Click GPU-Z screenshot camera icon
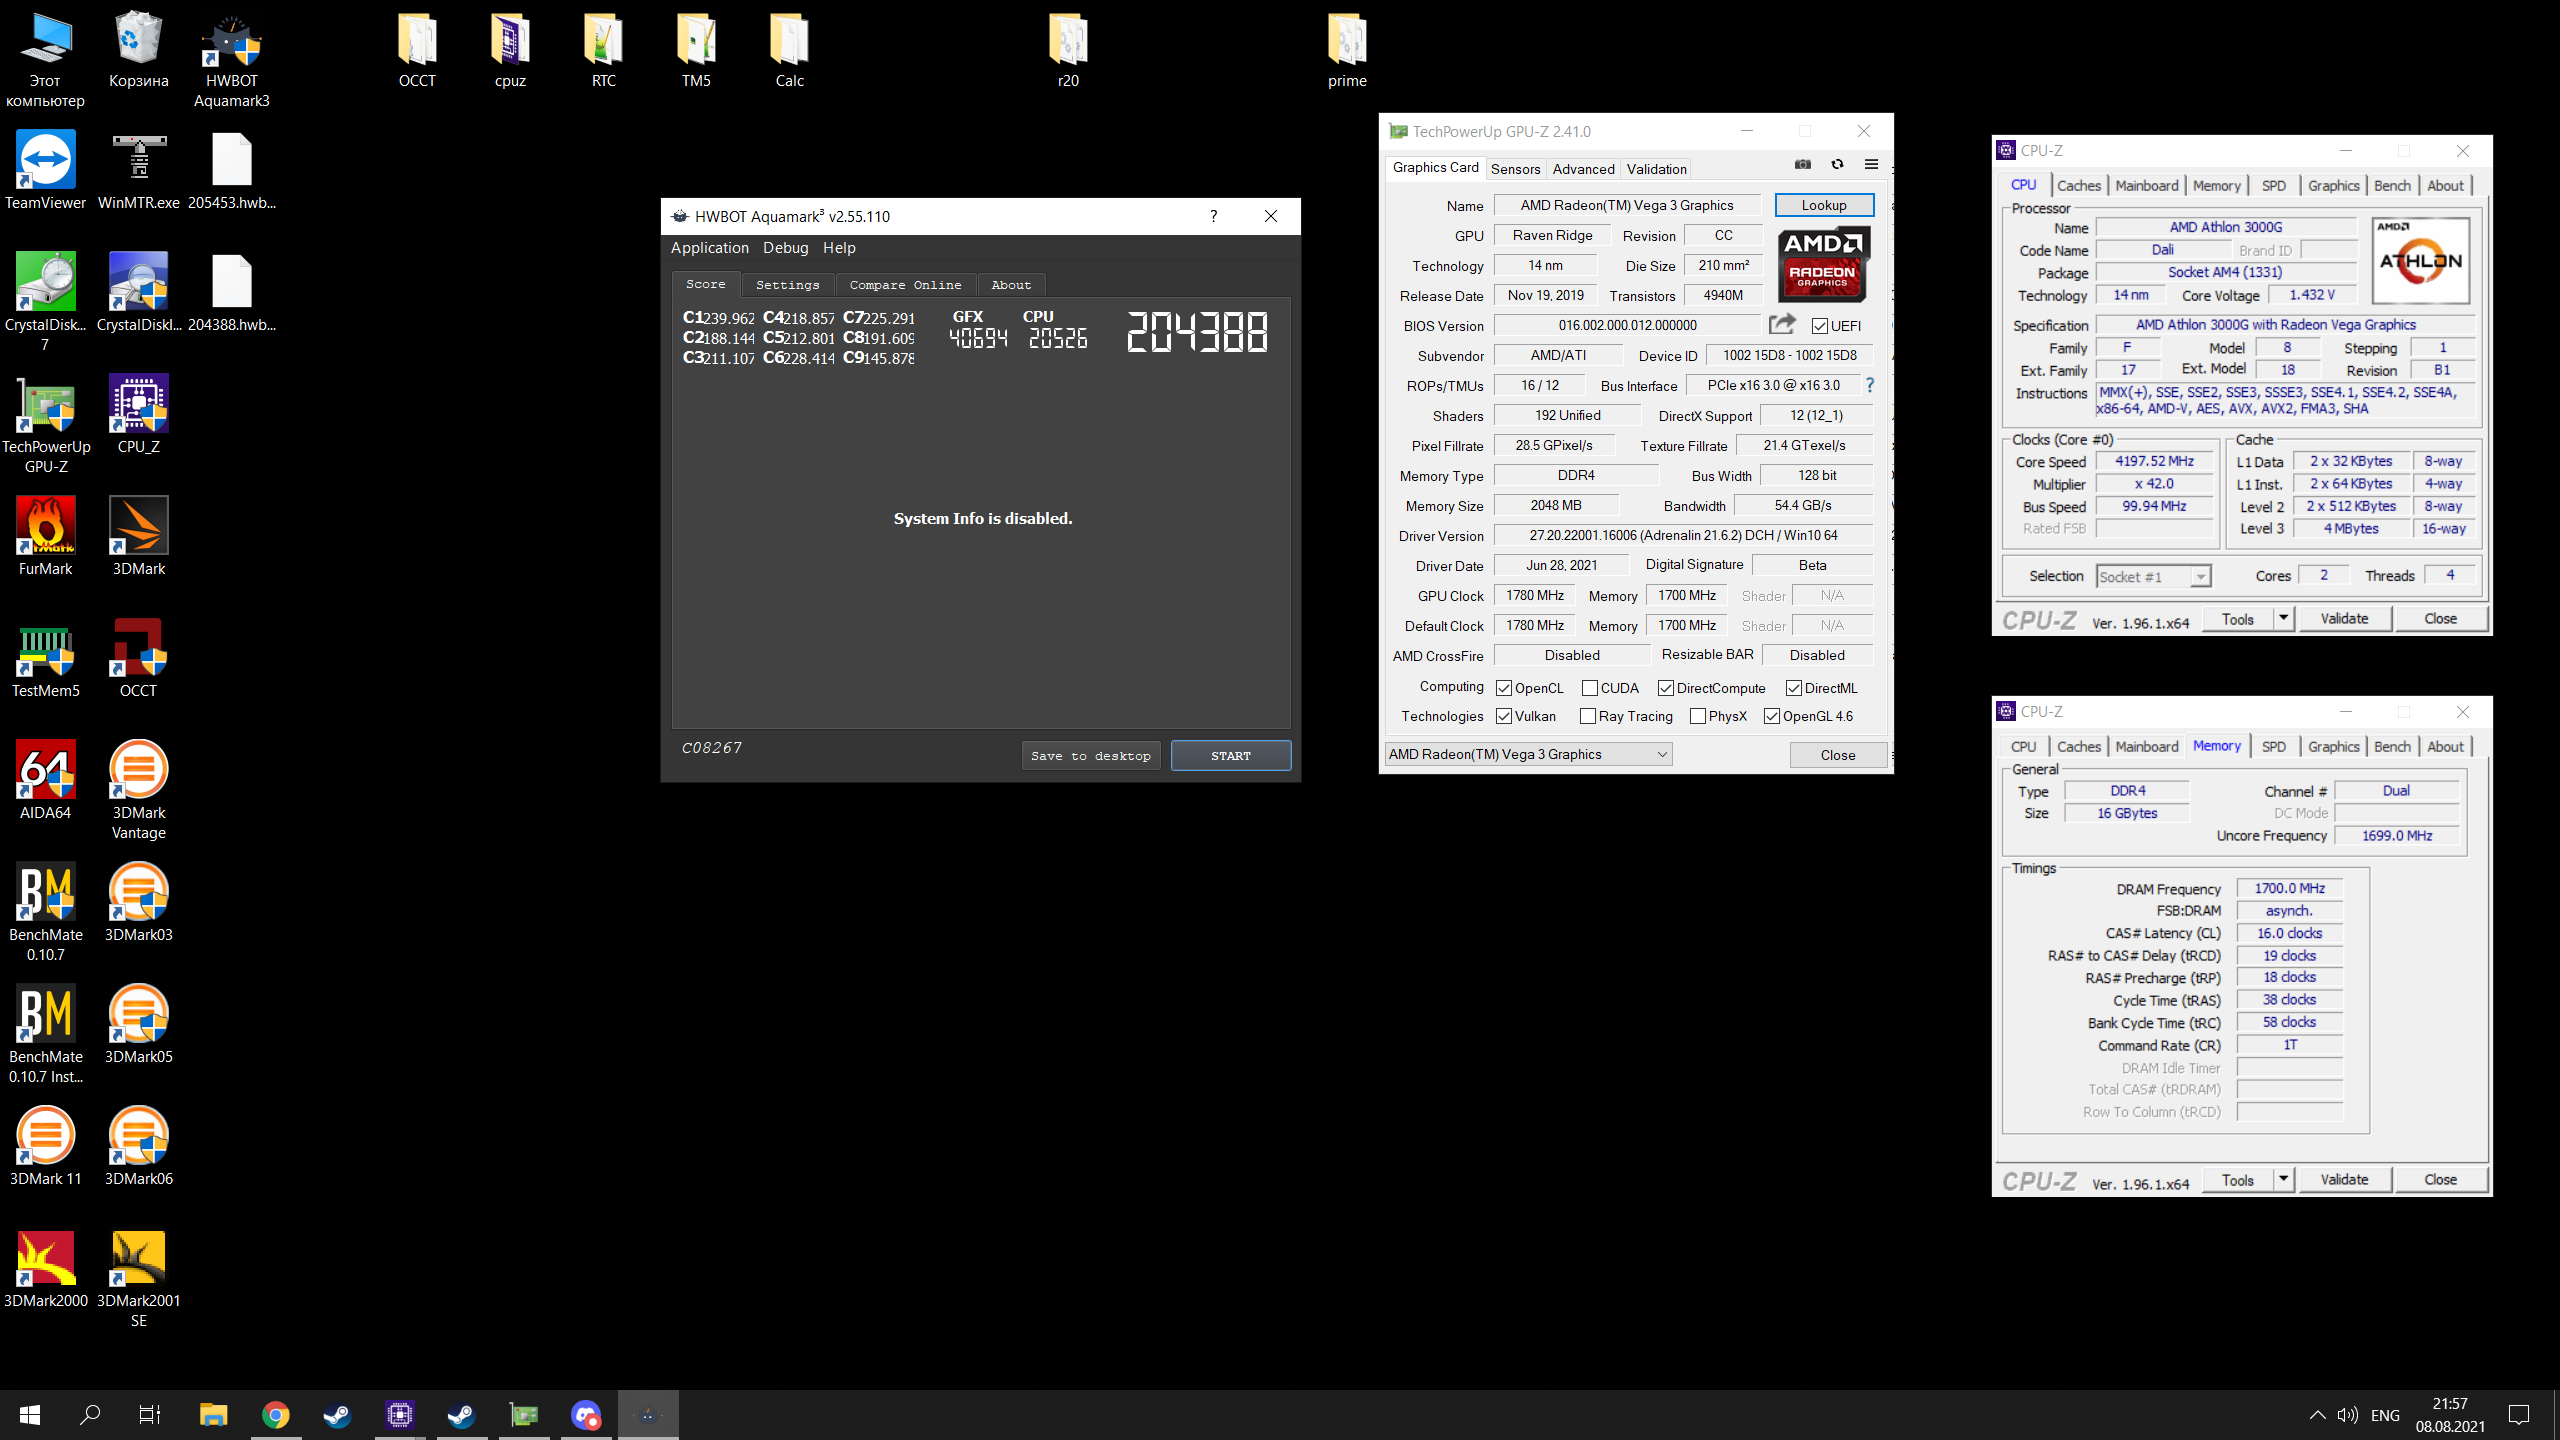The image size is (2560, 1440). 1803,165
